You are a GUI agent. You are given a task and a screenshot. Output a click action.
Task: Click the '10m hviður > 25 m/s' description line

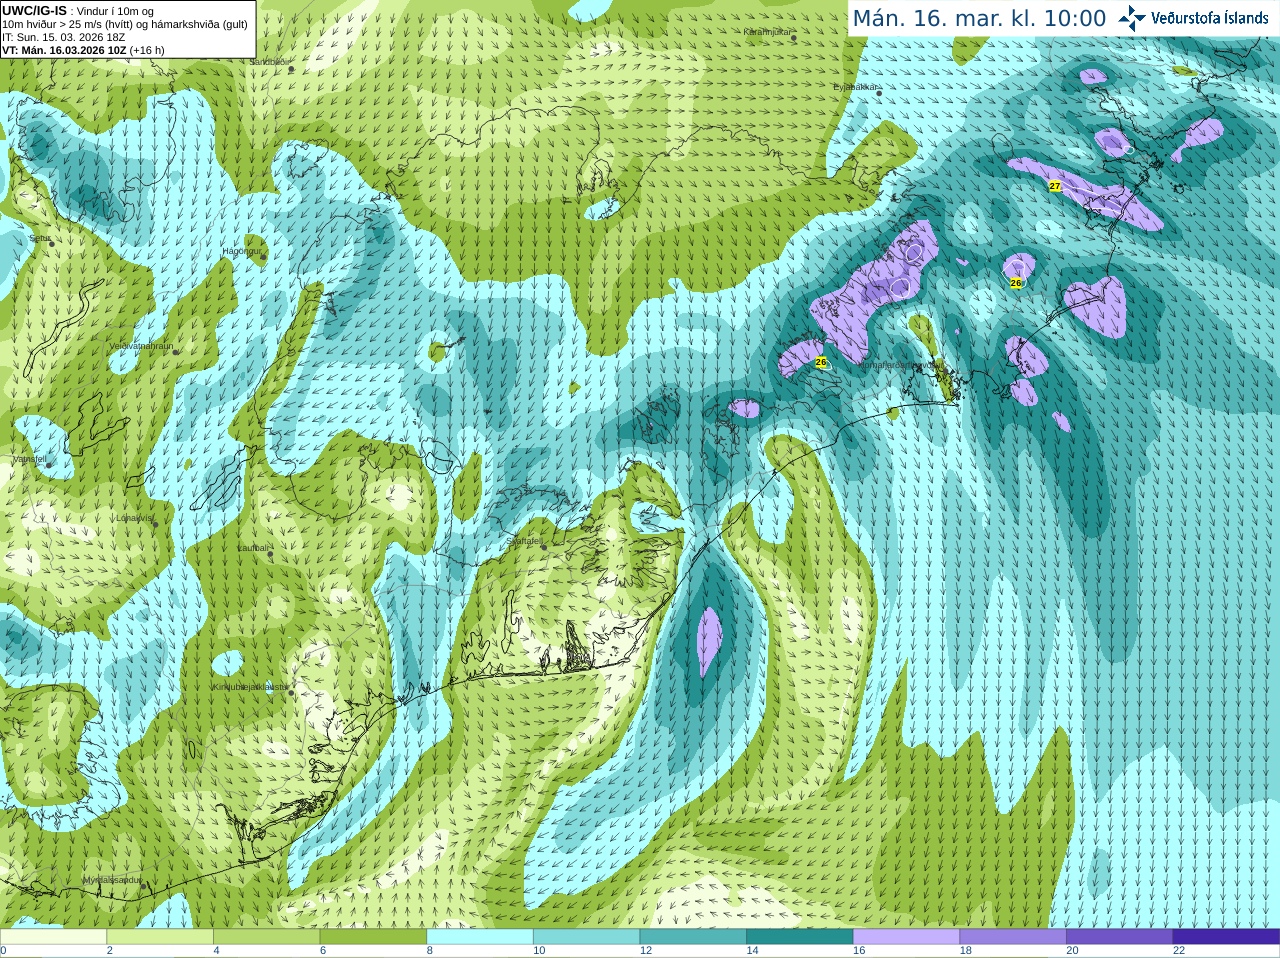tap(125, 24)
